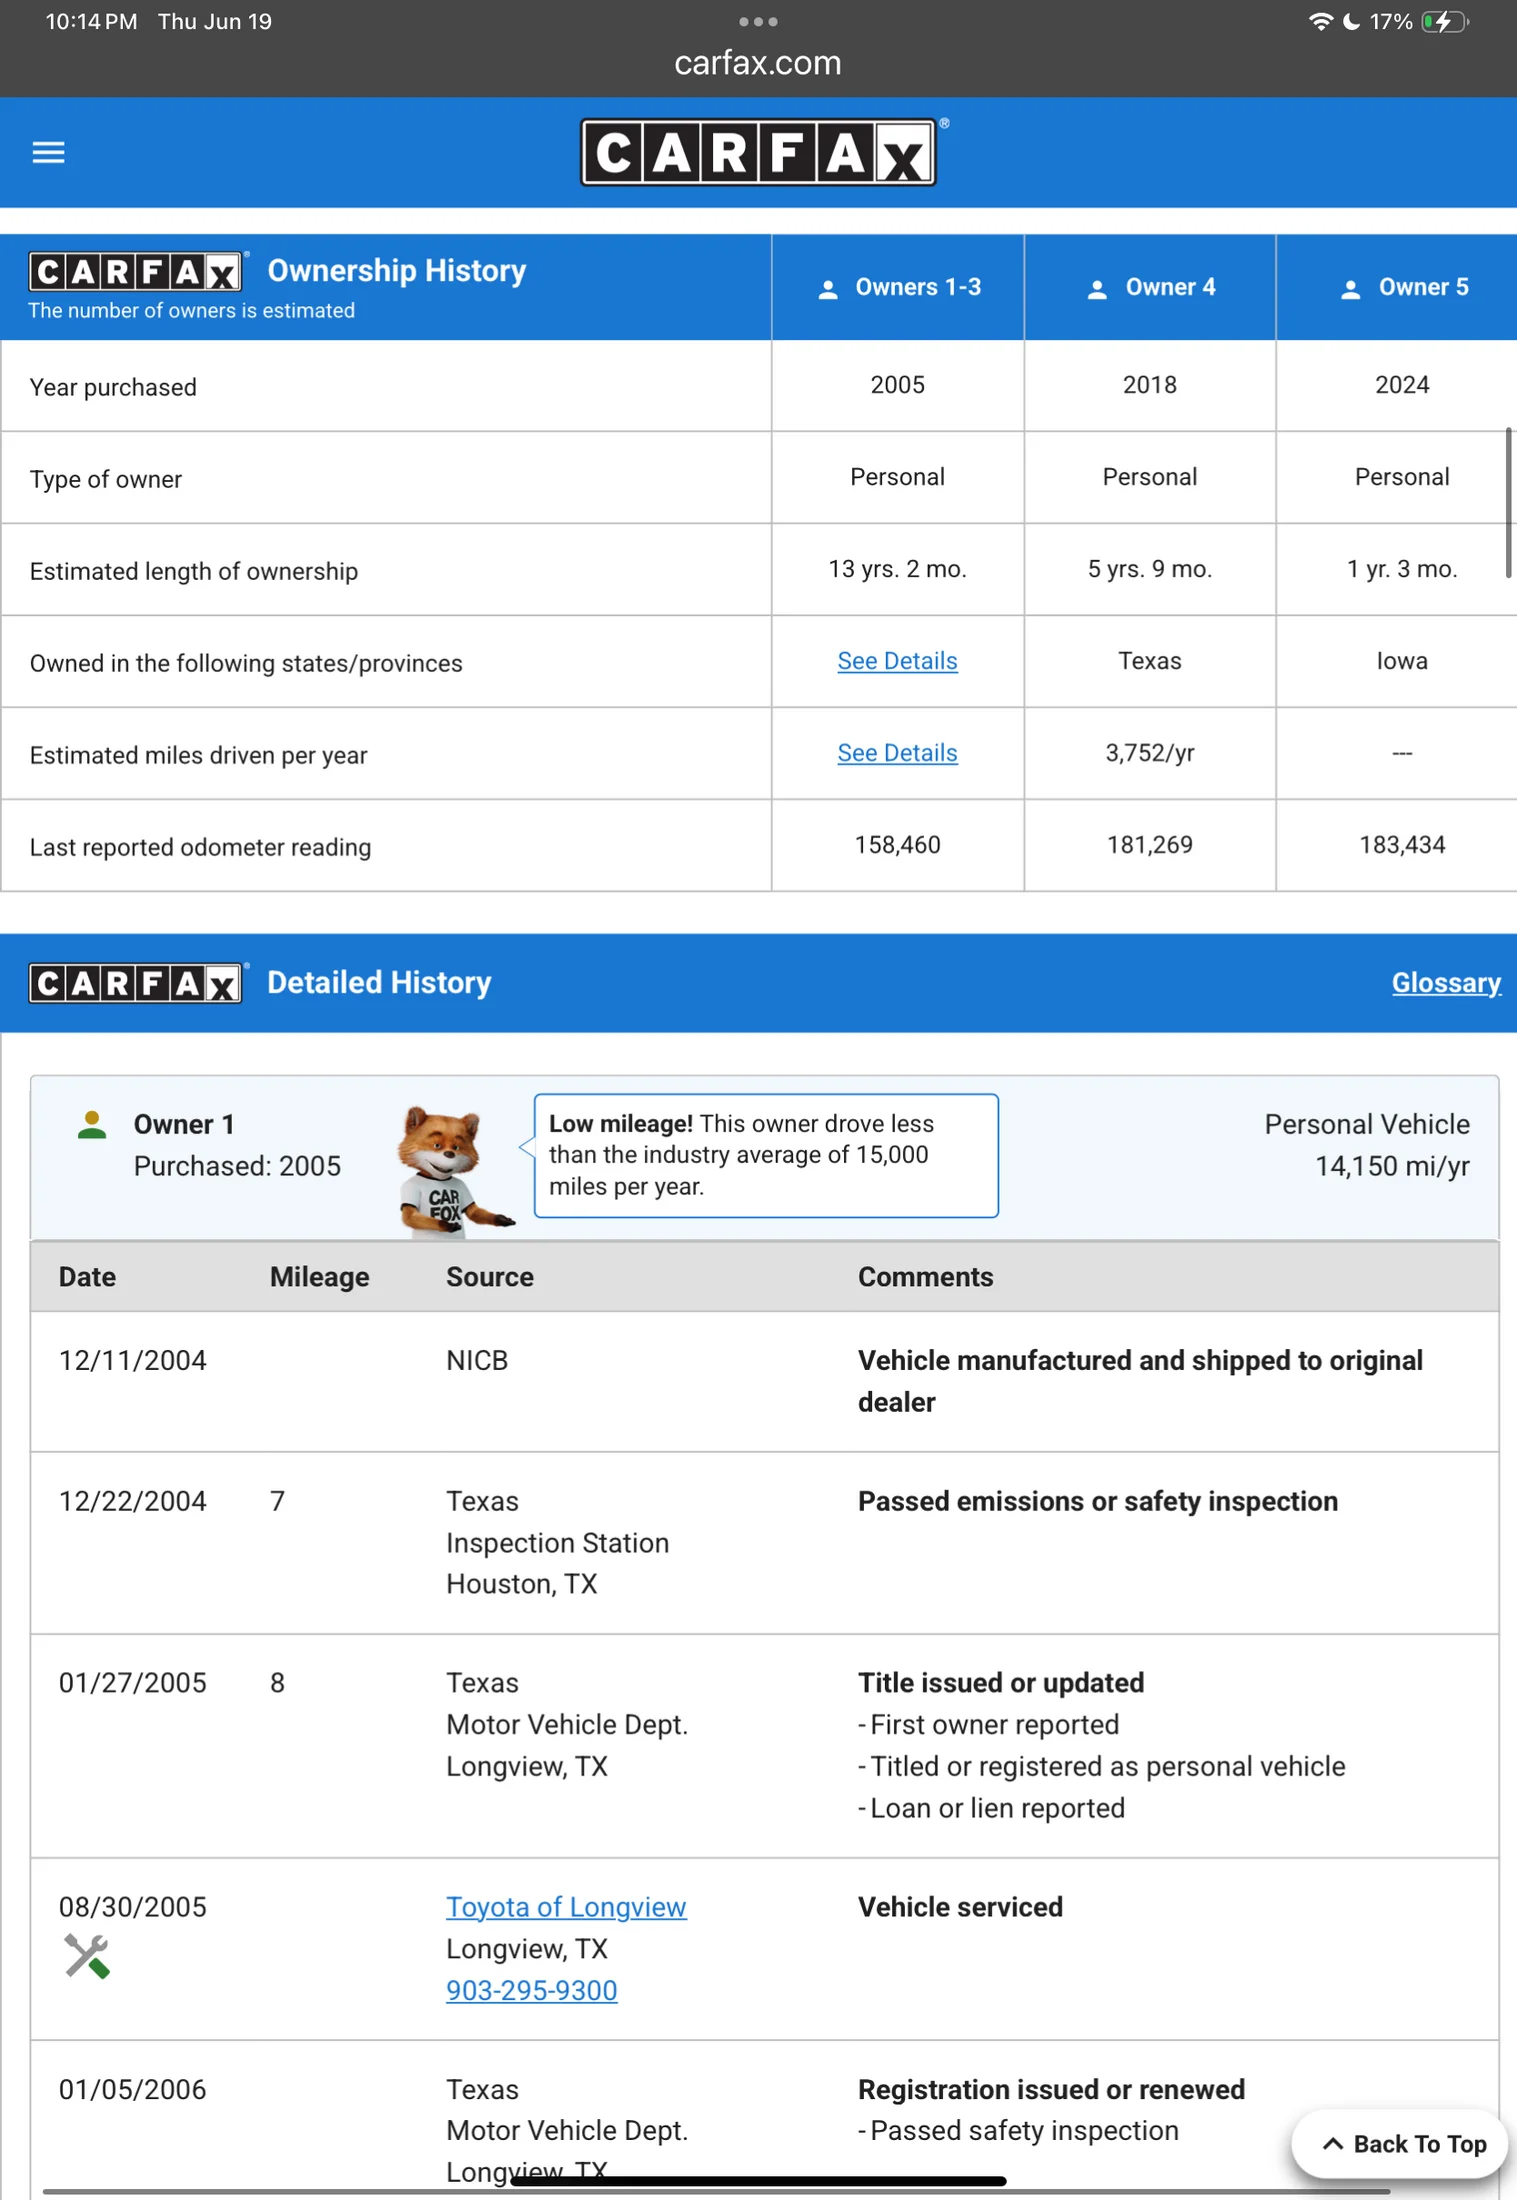The image size is (1517, 2200).
Task: Open the Glossary link
Action: [x=1446, y=982]
